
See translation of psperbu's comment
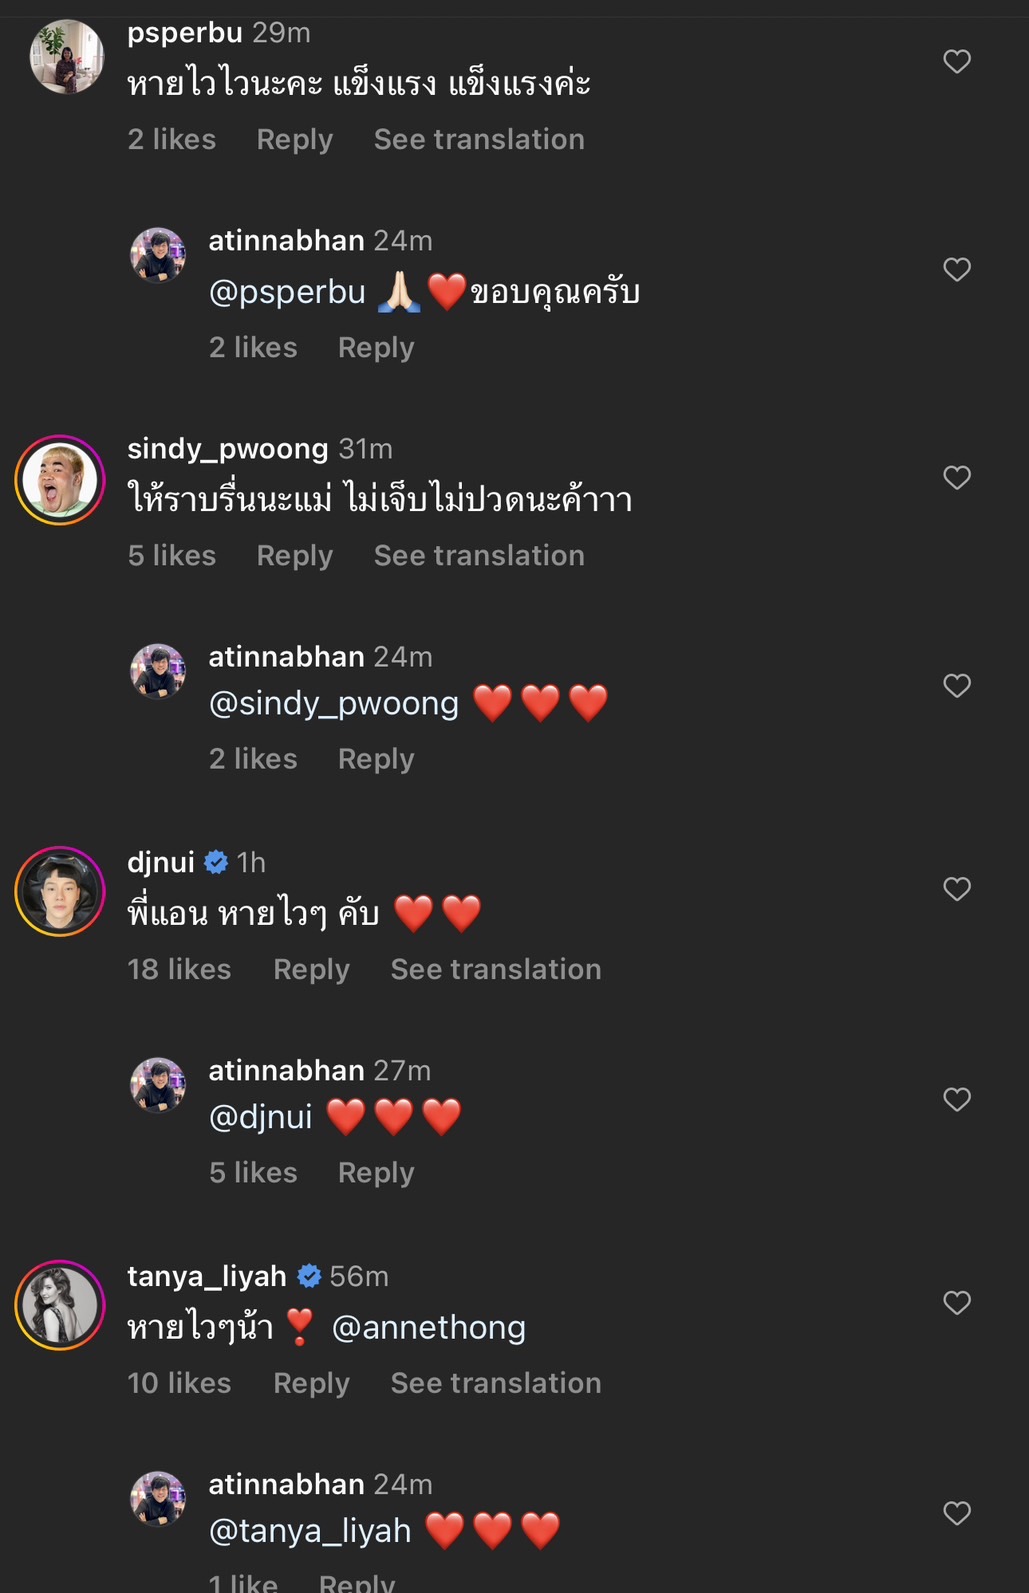(479, 139)
